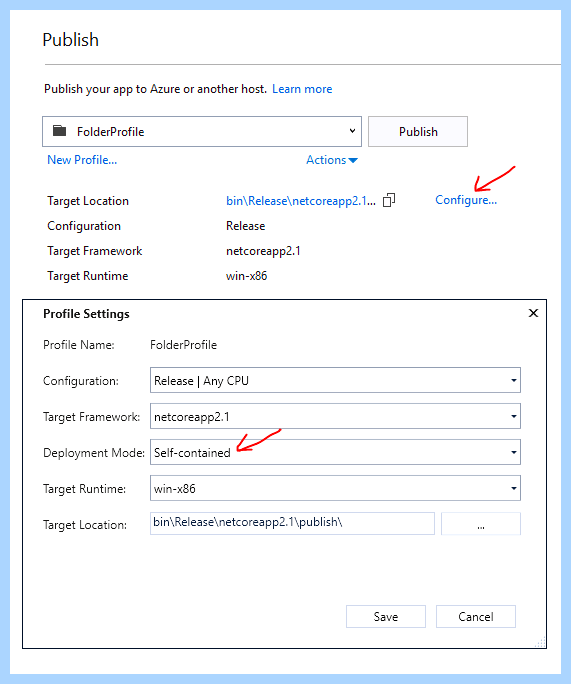Click the folder icon in the FolderProfile dropdown
571x684 pixels.
click(x=59, y=131)
